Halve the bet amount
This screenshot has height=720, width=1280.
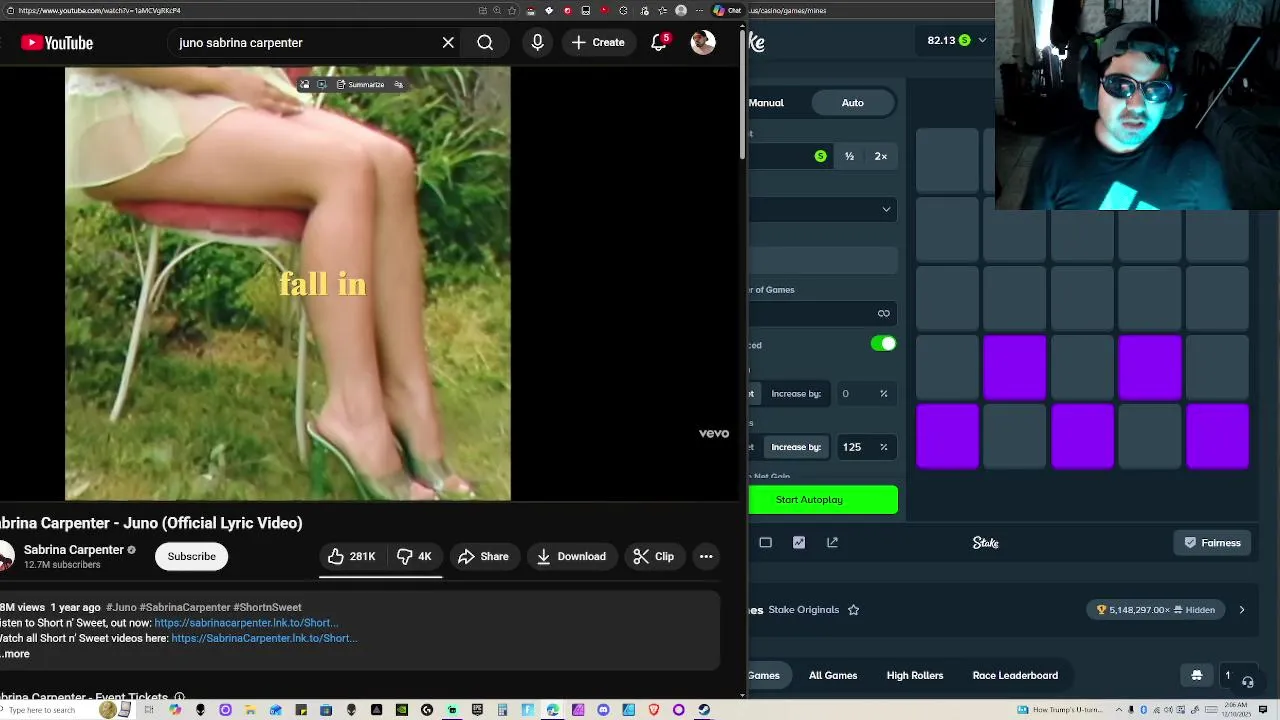coord(849,156)
